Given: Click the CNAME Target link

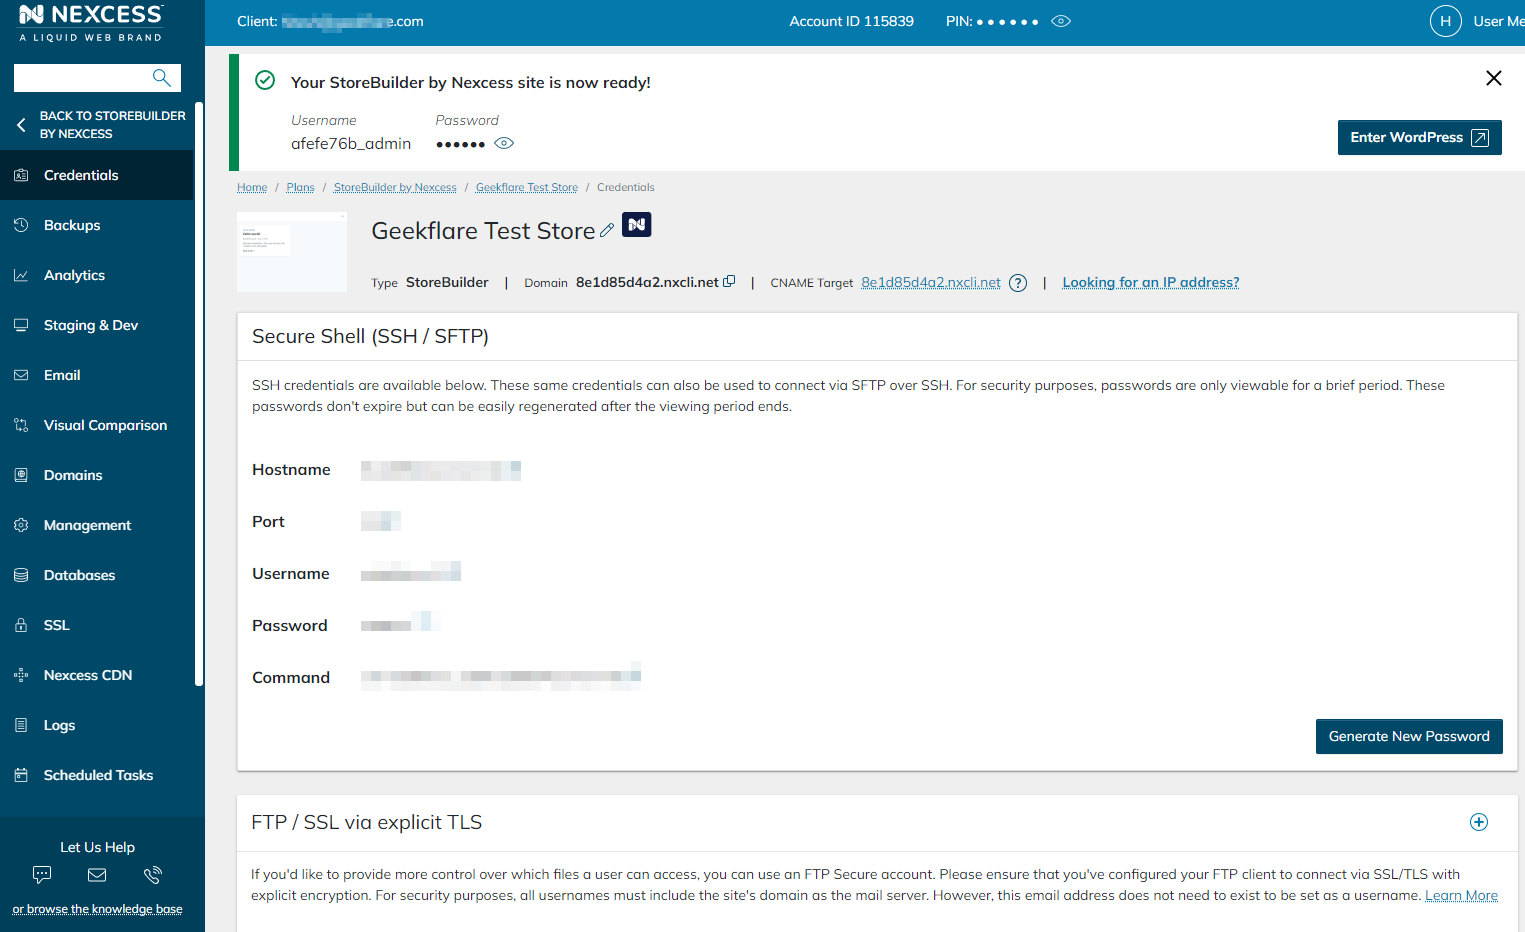Looking at the screenshot, I should (931, 283).
